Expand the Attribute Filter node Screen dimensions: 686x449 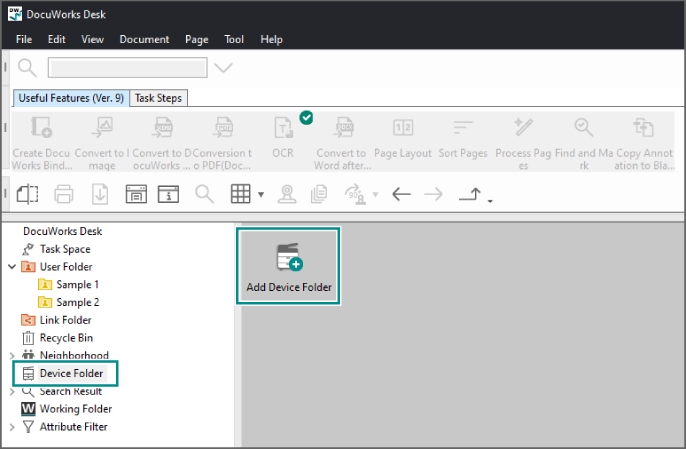[x=12, y=427]
